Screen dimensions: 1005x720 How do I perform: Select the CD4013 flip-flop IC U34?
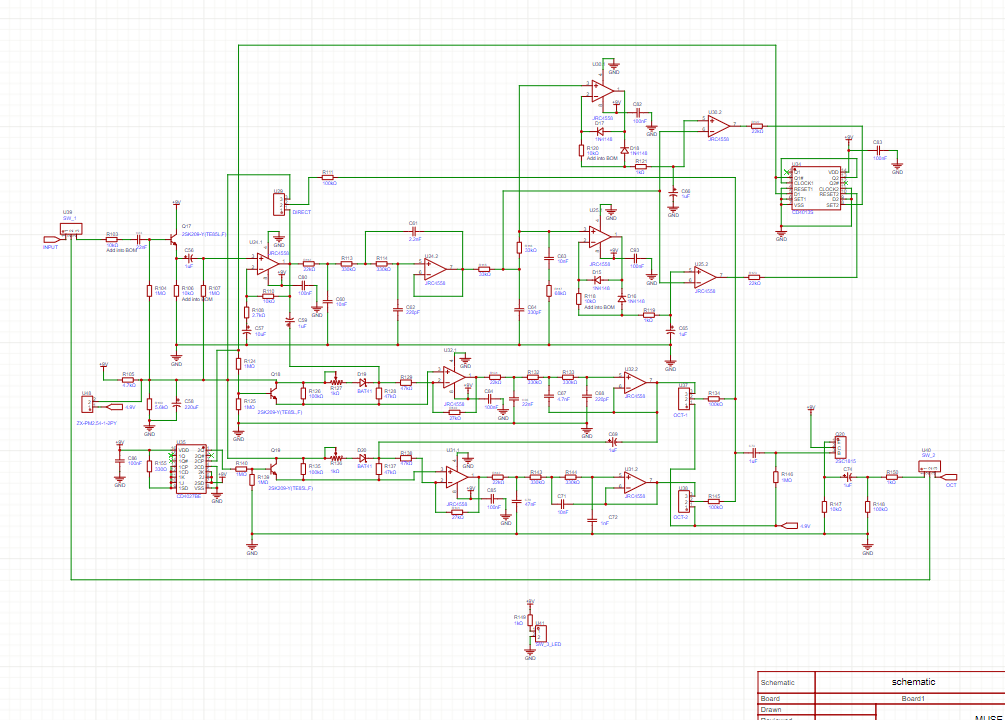(x=815, y=187)
